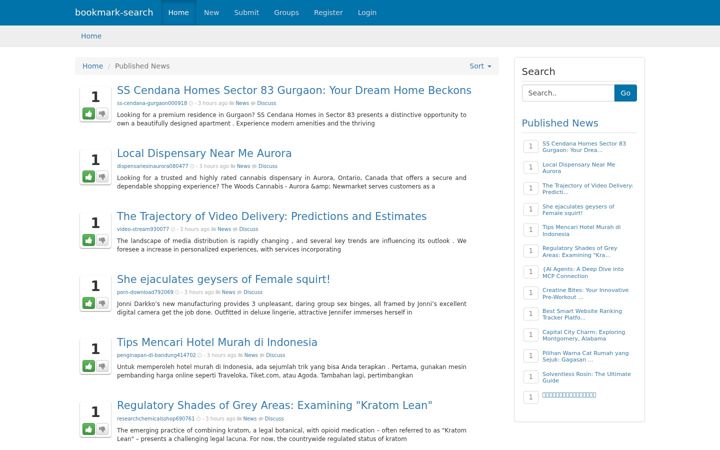Open sidebar link SS Cendana Homes Sector 83
This screenshot has height=450, width=720.
click(x=584, y=146)
